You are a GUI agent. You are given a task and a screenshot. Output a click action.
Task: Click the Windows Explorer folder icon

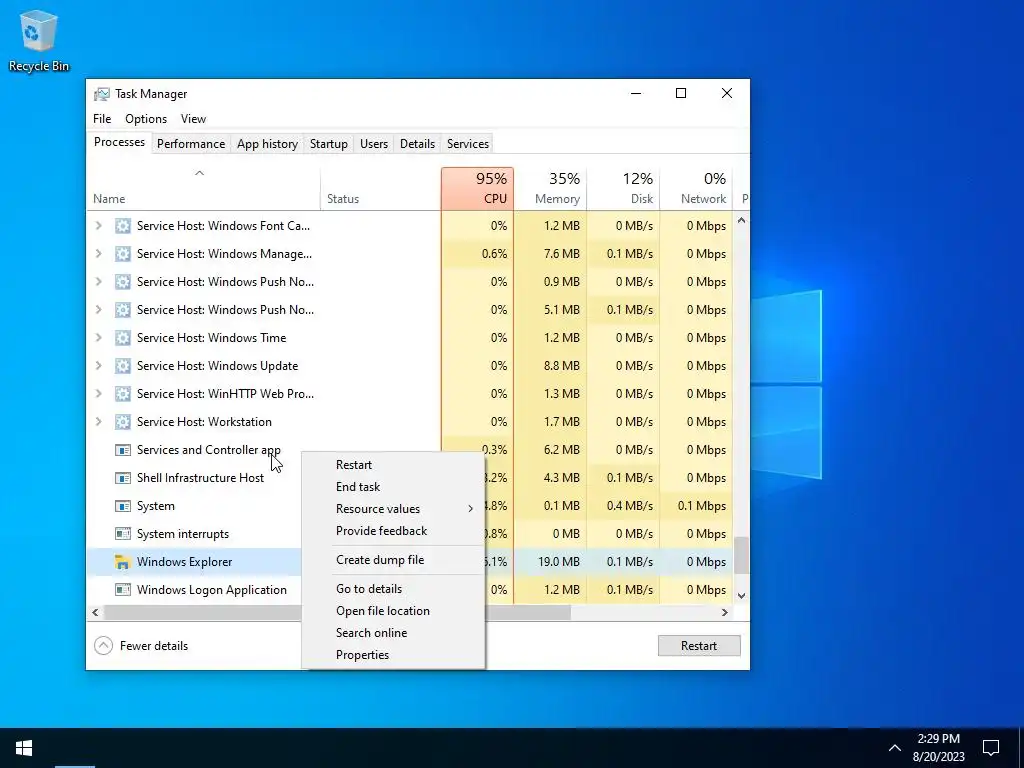pos(123,562)
